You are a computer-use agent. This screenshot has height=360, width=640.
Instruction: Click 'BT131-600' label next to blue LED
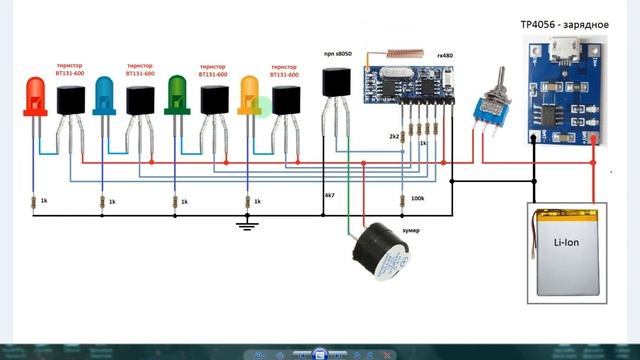(140, 74)
